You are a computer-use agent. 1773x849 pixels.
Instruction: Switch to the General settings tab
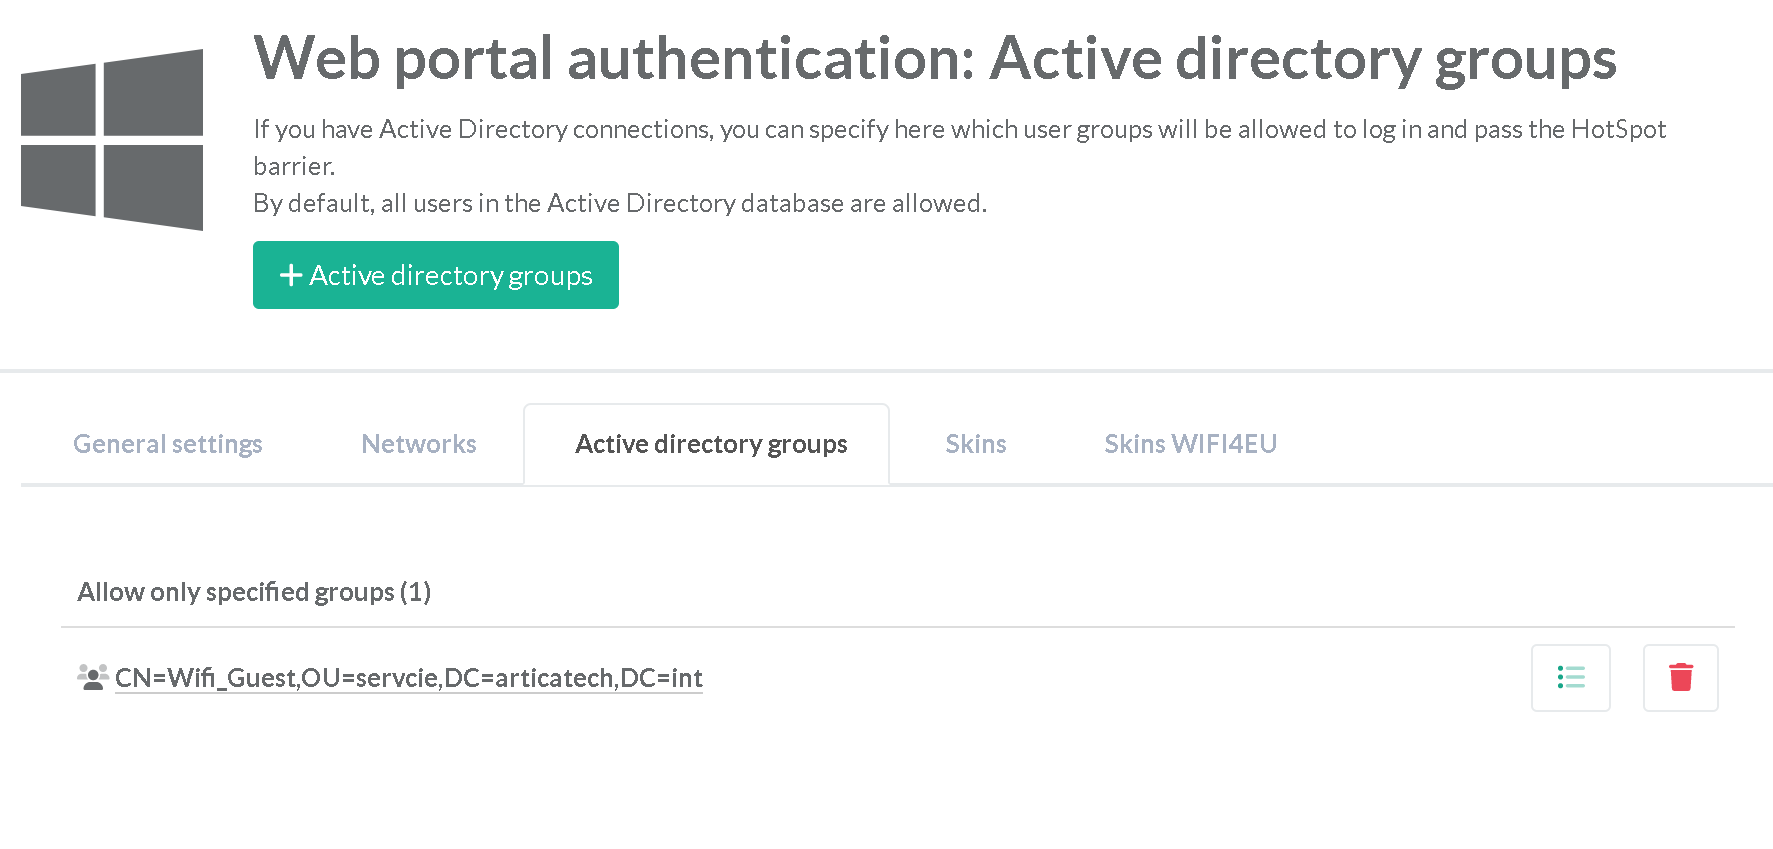168,444
